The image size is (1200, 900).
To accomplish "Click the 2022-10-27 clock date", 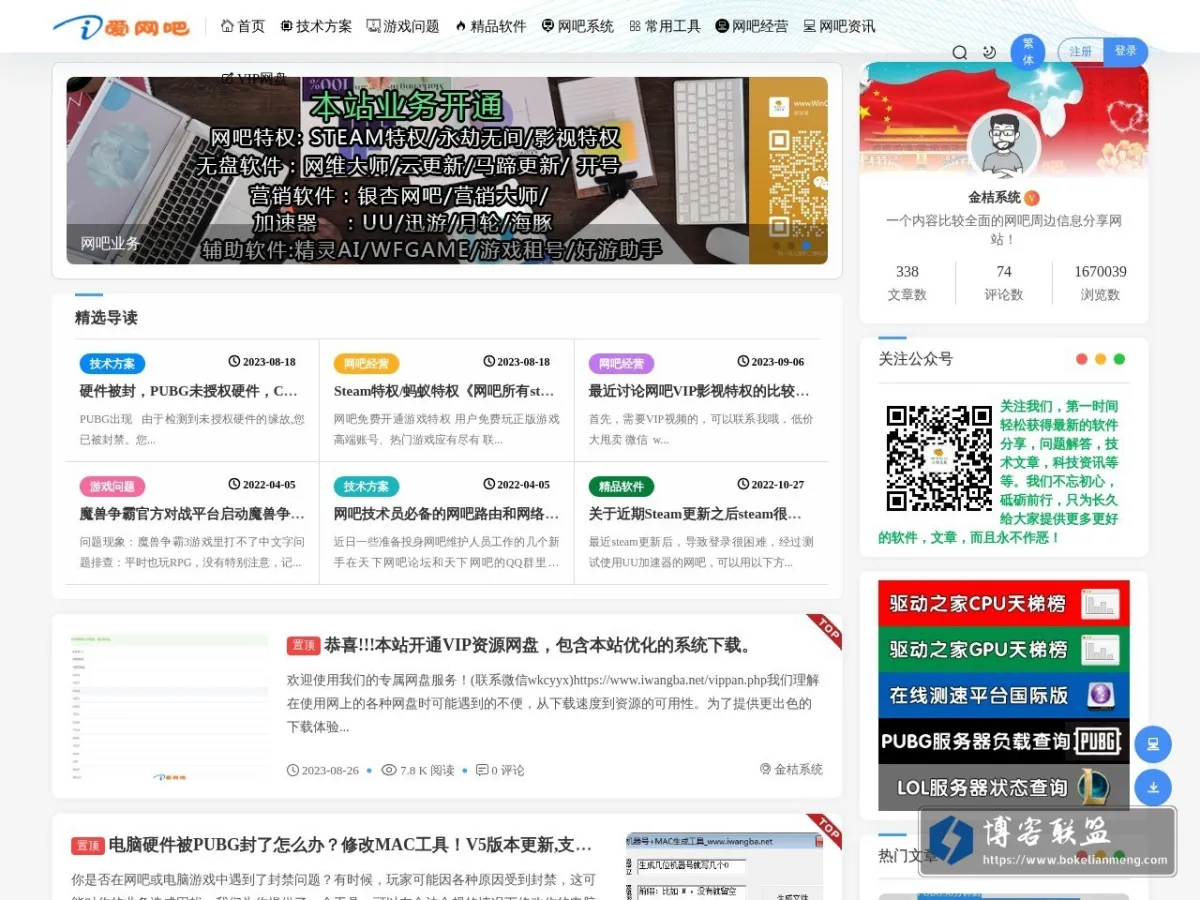I will coord(771,485).
